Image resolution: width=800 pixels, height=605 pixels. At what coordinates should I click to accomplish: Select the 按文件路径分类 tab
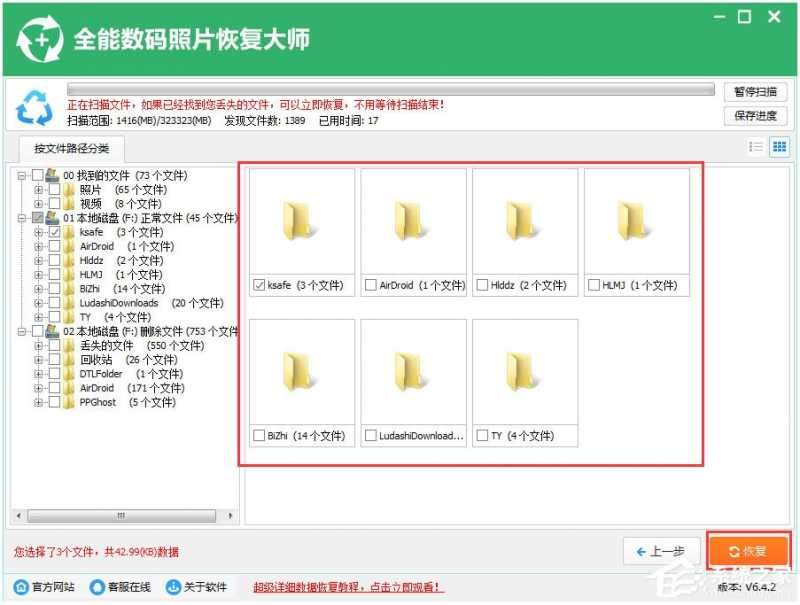[70, 149]
